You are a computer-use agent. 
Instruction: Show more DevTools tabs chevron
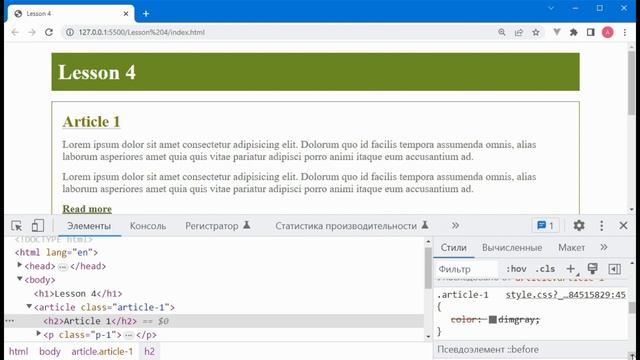pyautogui.click(x=455, y=225)
